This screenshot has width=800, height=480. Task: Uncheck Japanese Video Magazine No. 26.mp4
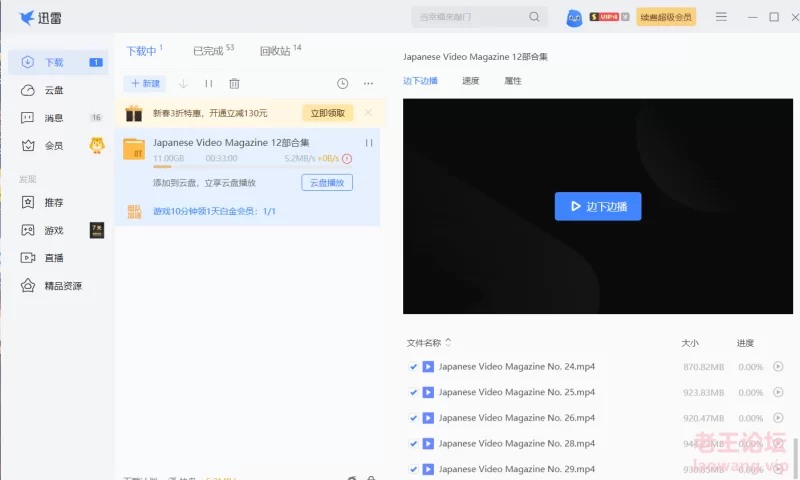pos(413,418)
